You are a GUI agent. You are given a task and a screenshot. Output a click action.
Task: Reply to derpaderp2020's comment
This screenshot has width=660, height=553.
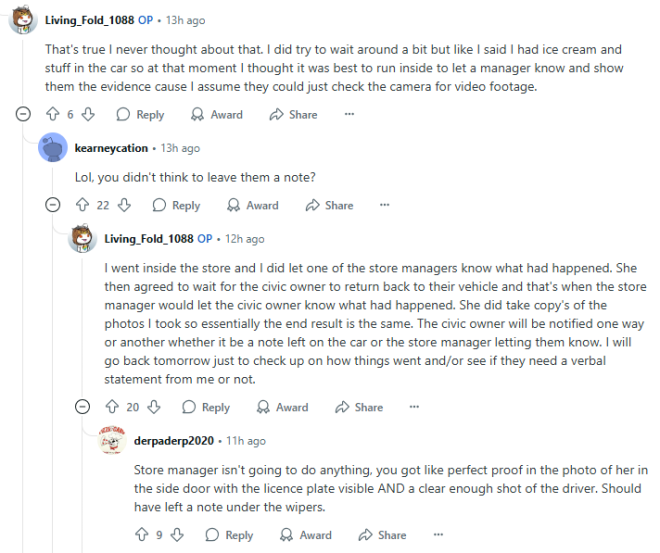tap(228, 535)
